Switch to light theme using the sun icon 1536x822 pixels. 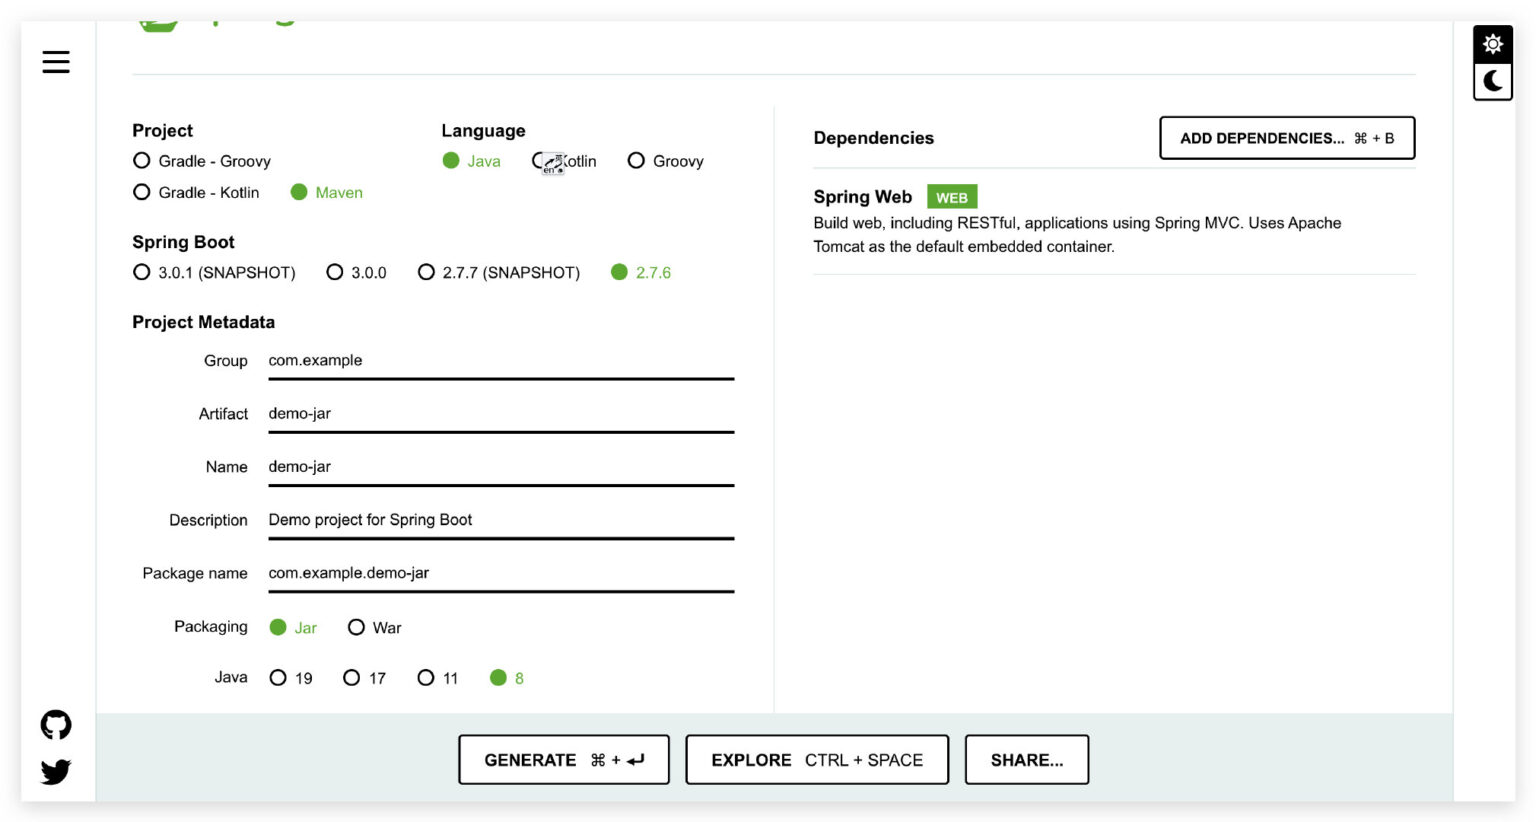[x=1492, y=44]
